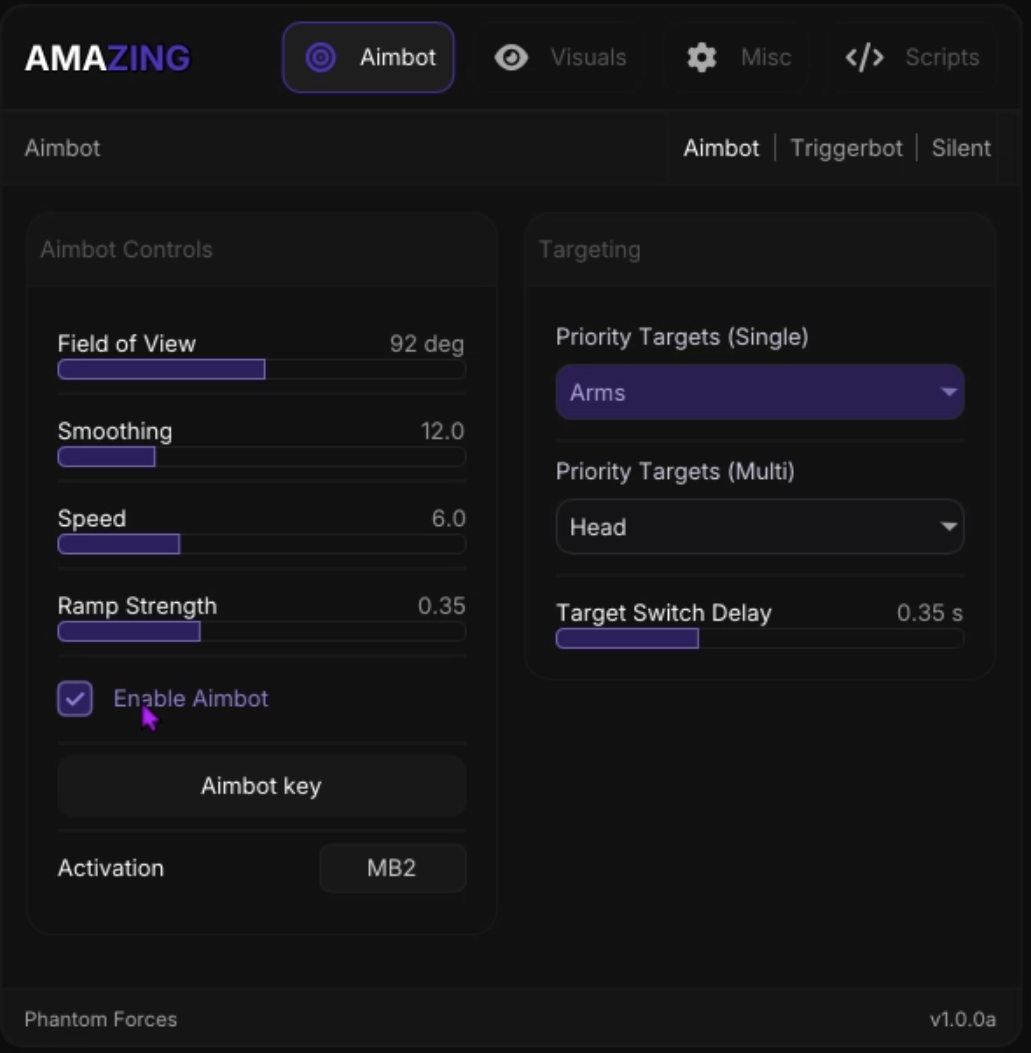Adjust the Field of View slider

pos(262,370)
